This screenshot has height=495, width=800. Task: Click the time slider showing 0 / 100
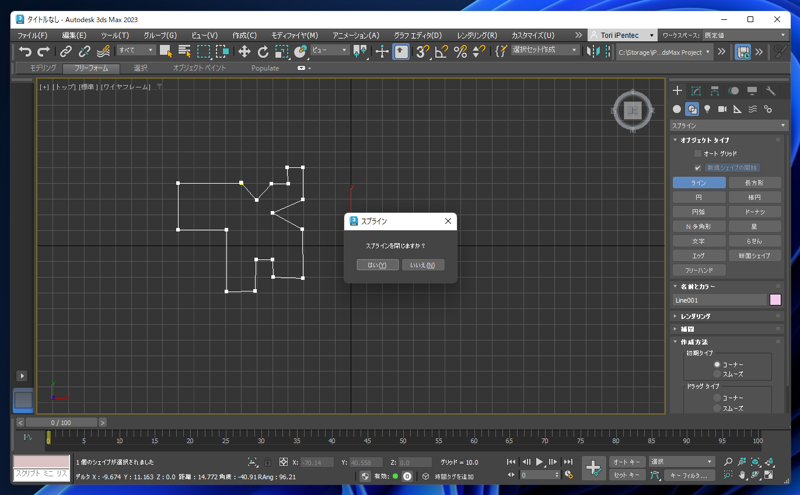(61, 423)
